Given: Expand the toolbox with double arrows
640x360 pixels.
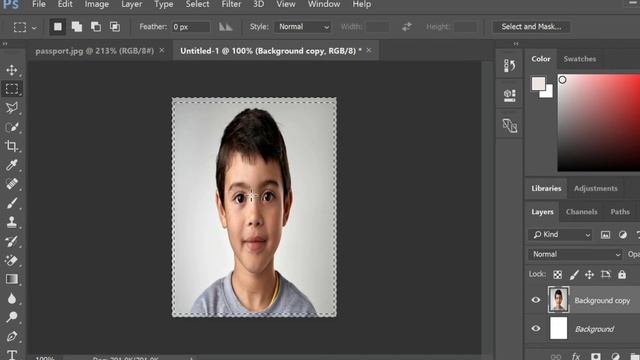Looking at the screenshot, I should [4, 44].
